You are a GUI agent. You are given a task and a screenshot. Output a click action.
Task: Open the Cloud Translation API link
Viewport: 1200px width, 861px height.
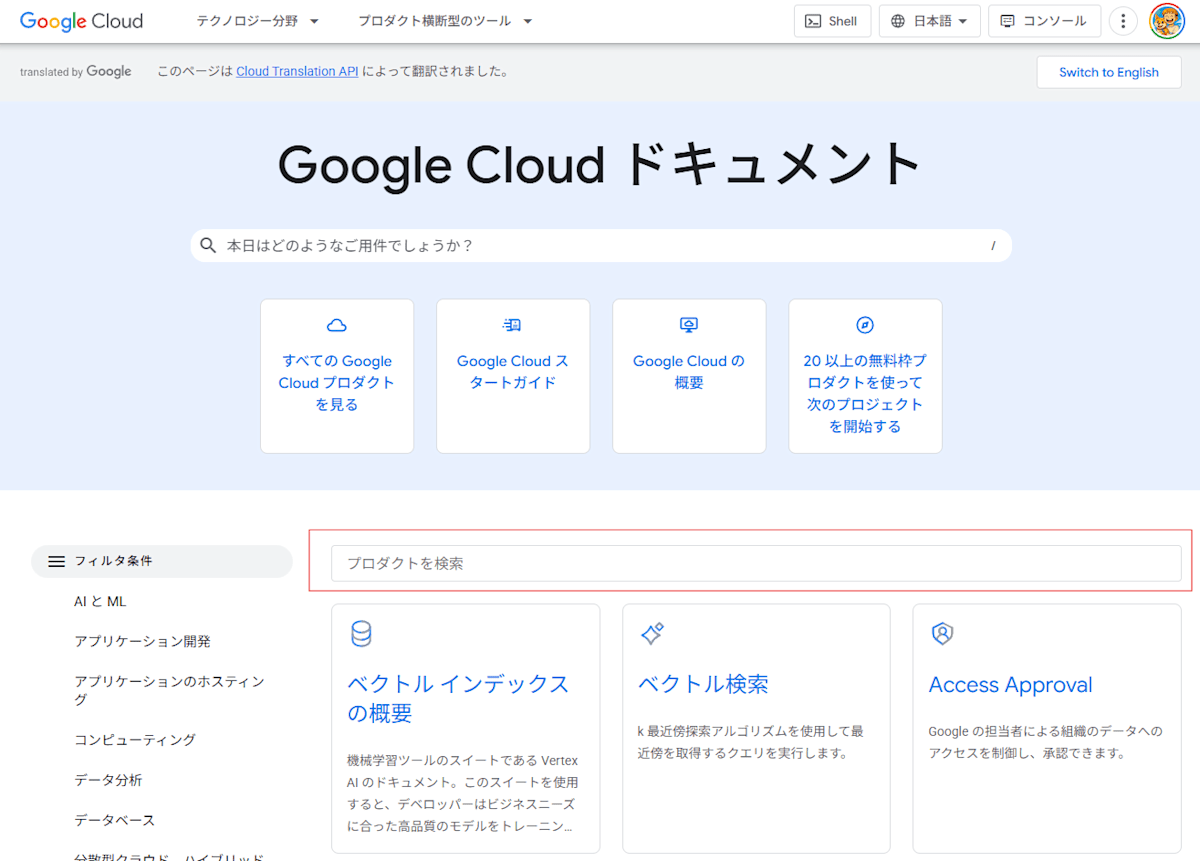click(297, 71)
